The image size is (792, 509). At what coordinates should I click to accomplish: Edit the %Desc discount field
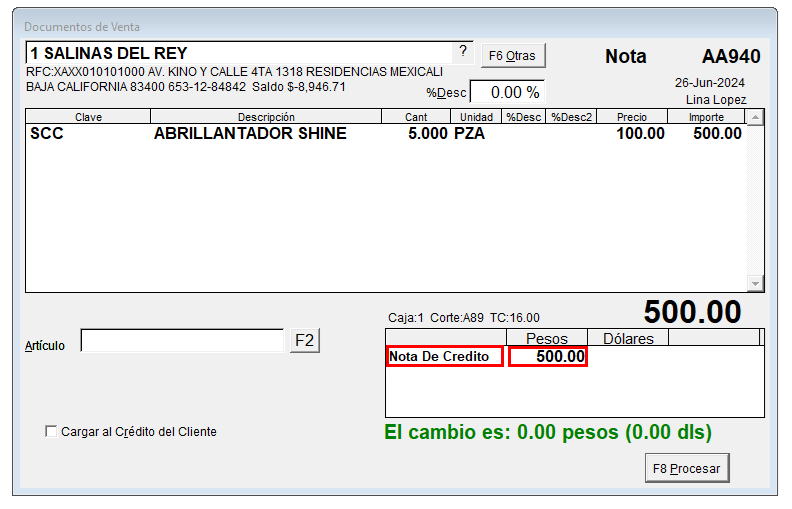pos(507,92)
